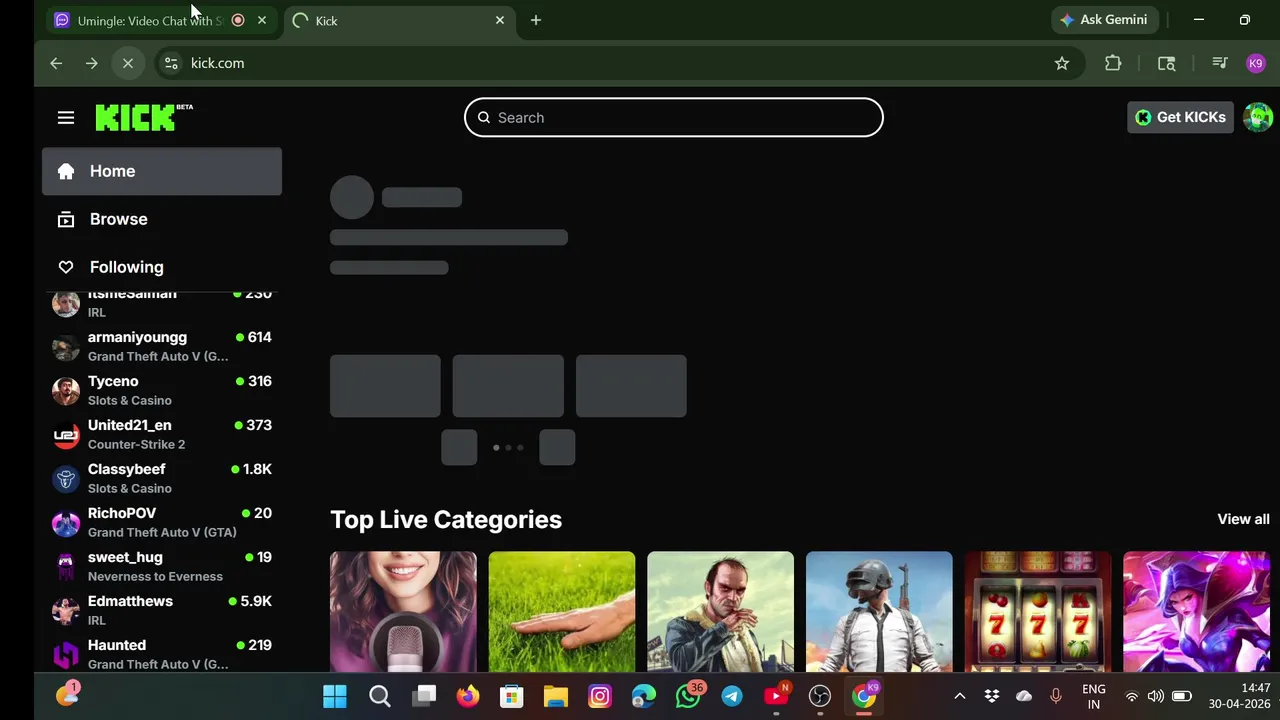Open WhatsApp from the taskbar
This screenshot has height=720, width=1280.
coord(689,696)
